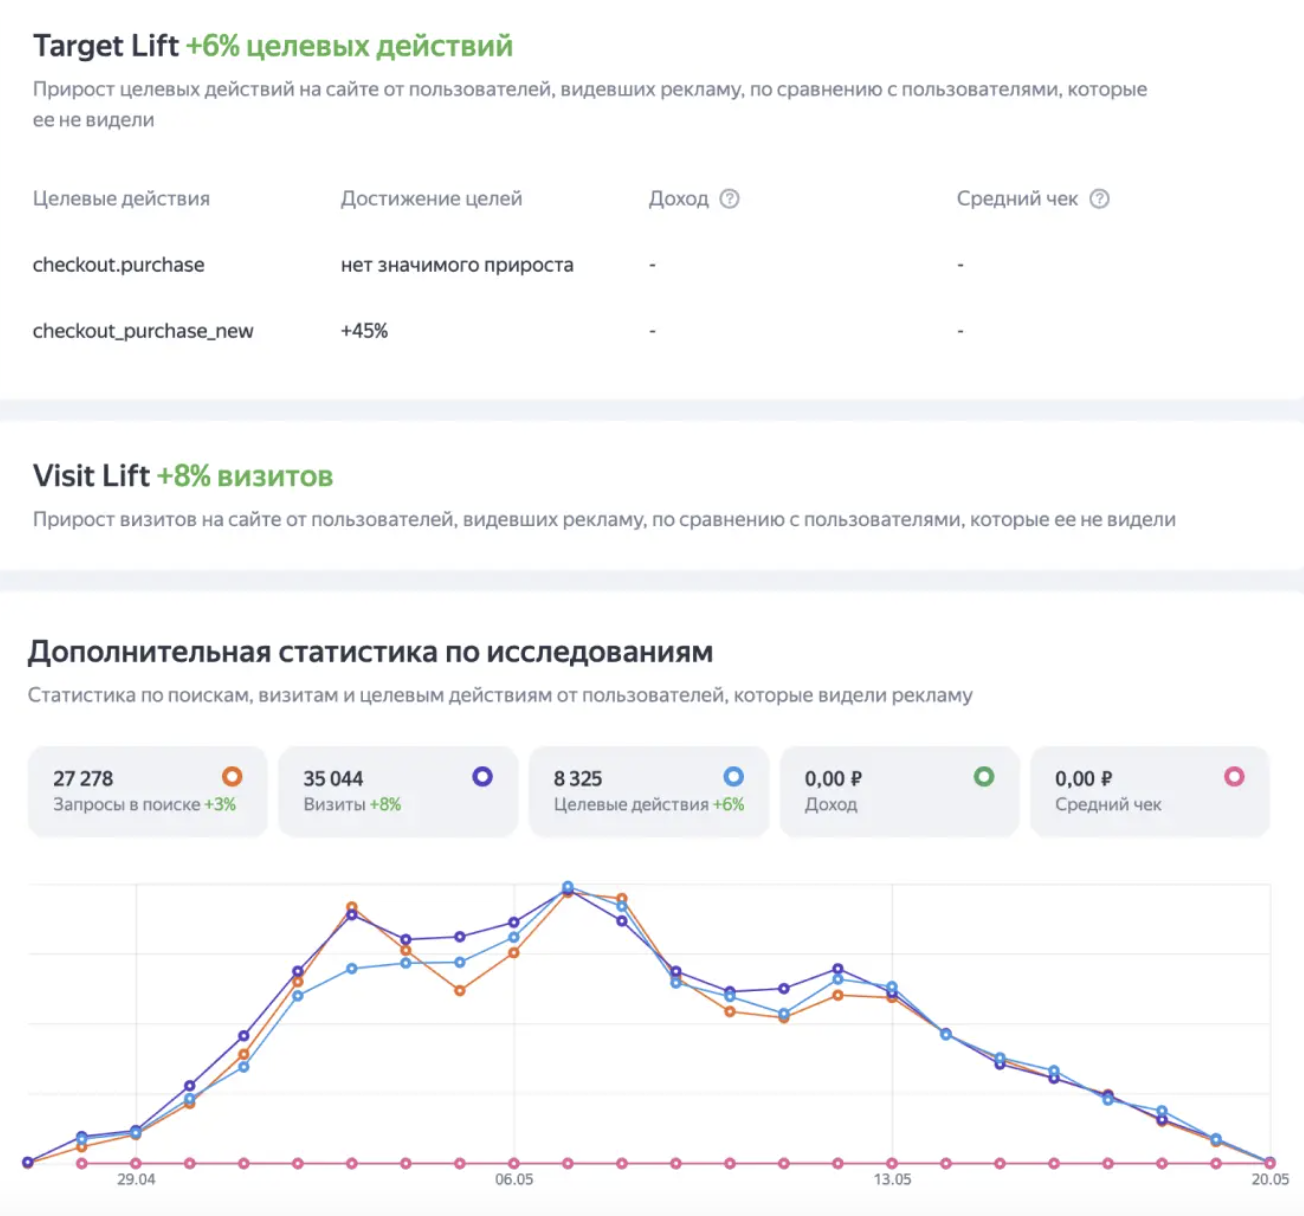Viewport: 1304px width, 1216px height.
Task: Click the help icon next to Доход header
Action: click(x=730, y=199)
